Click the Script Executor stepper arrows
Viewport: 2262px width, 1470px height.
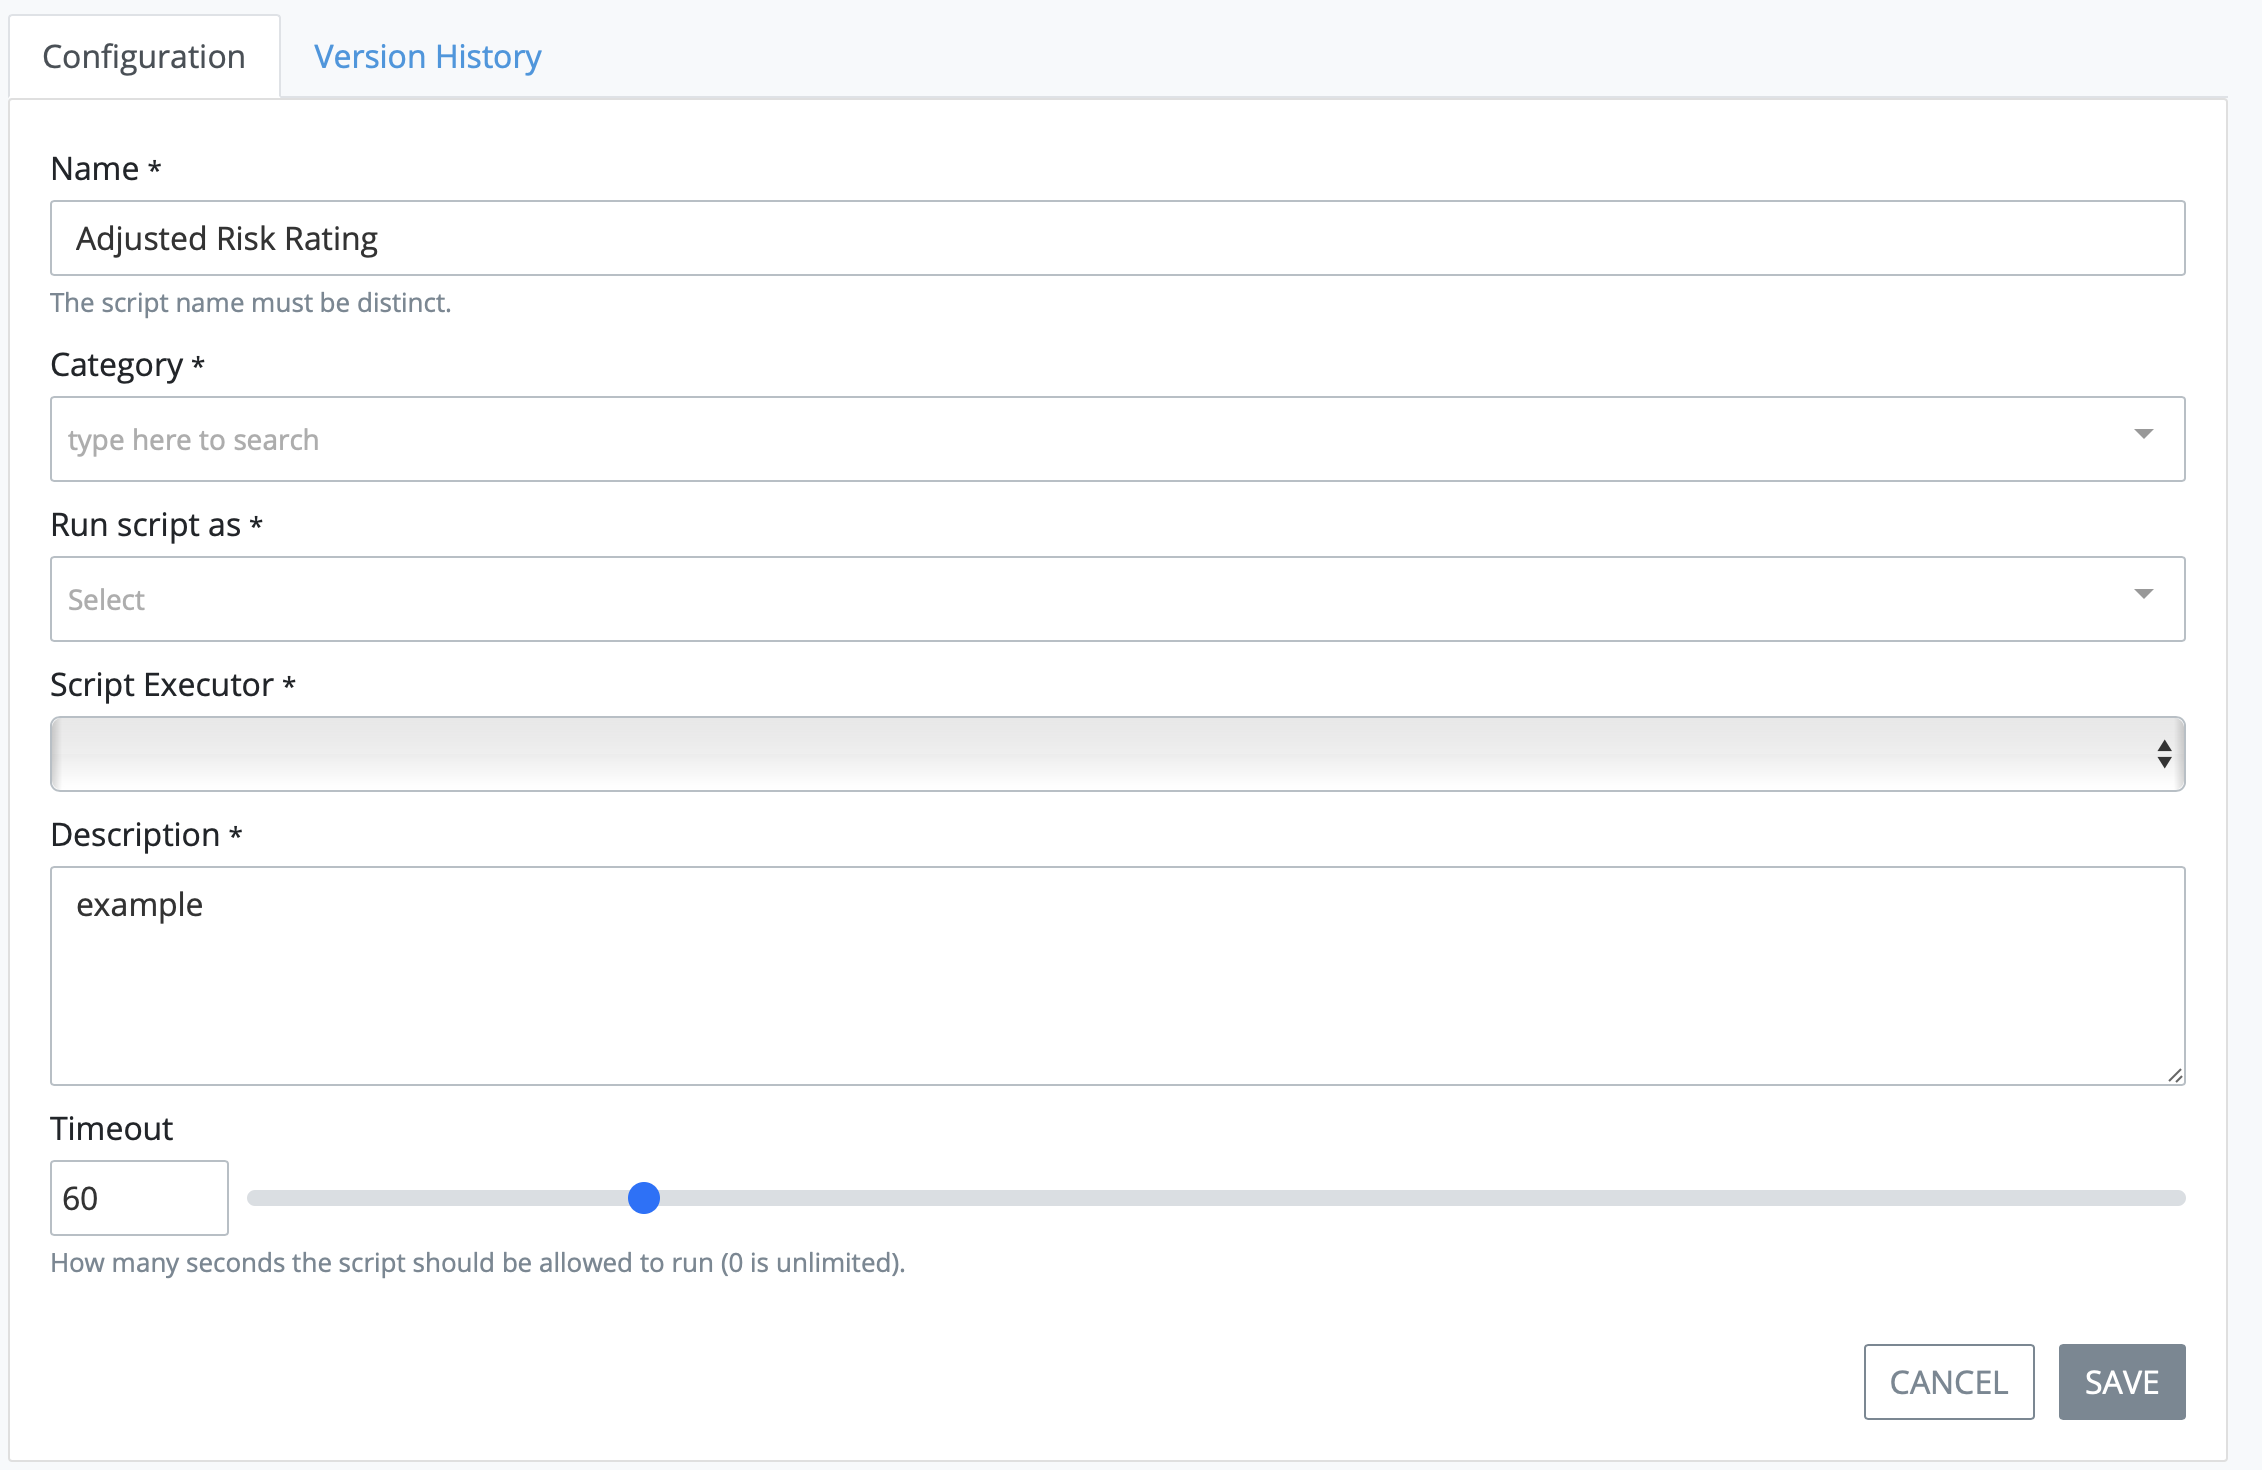(2163, 753)
